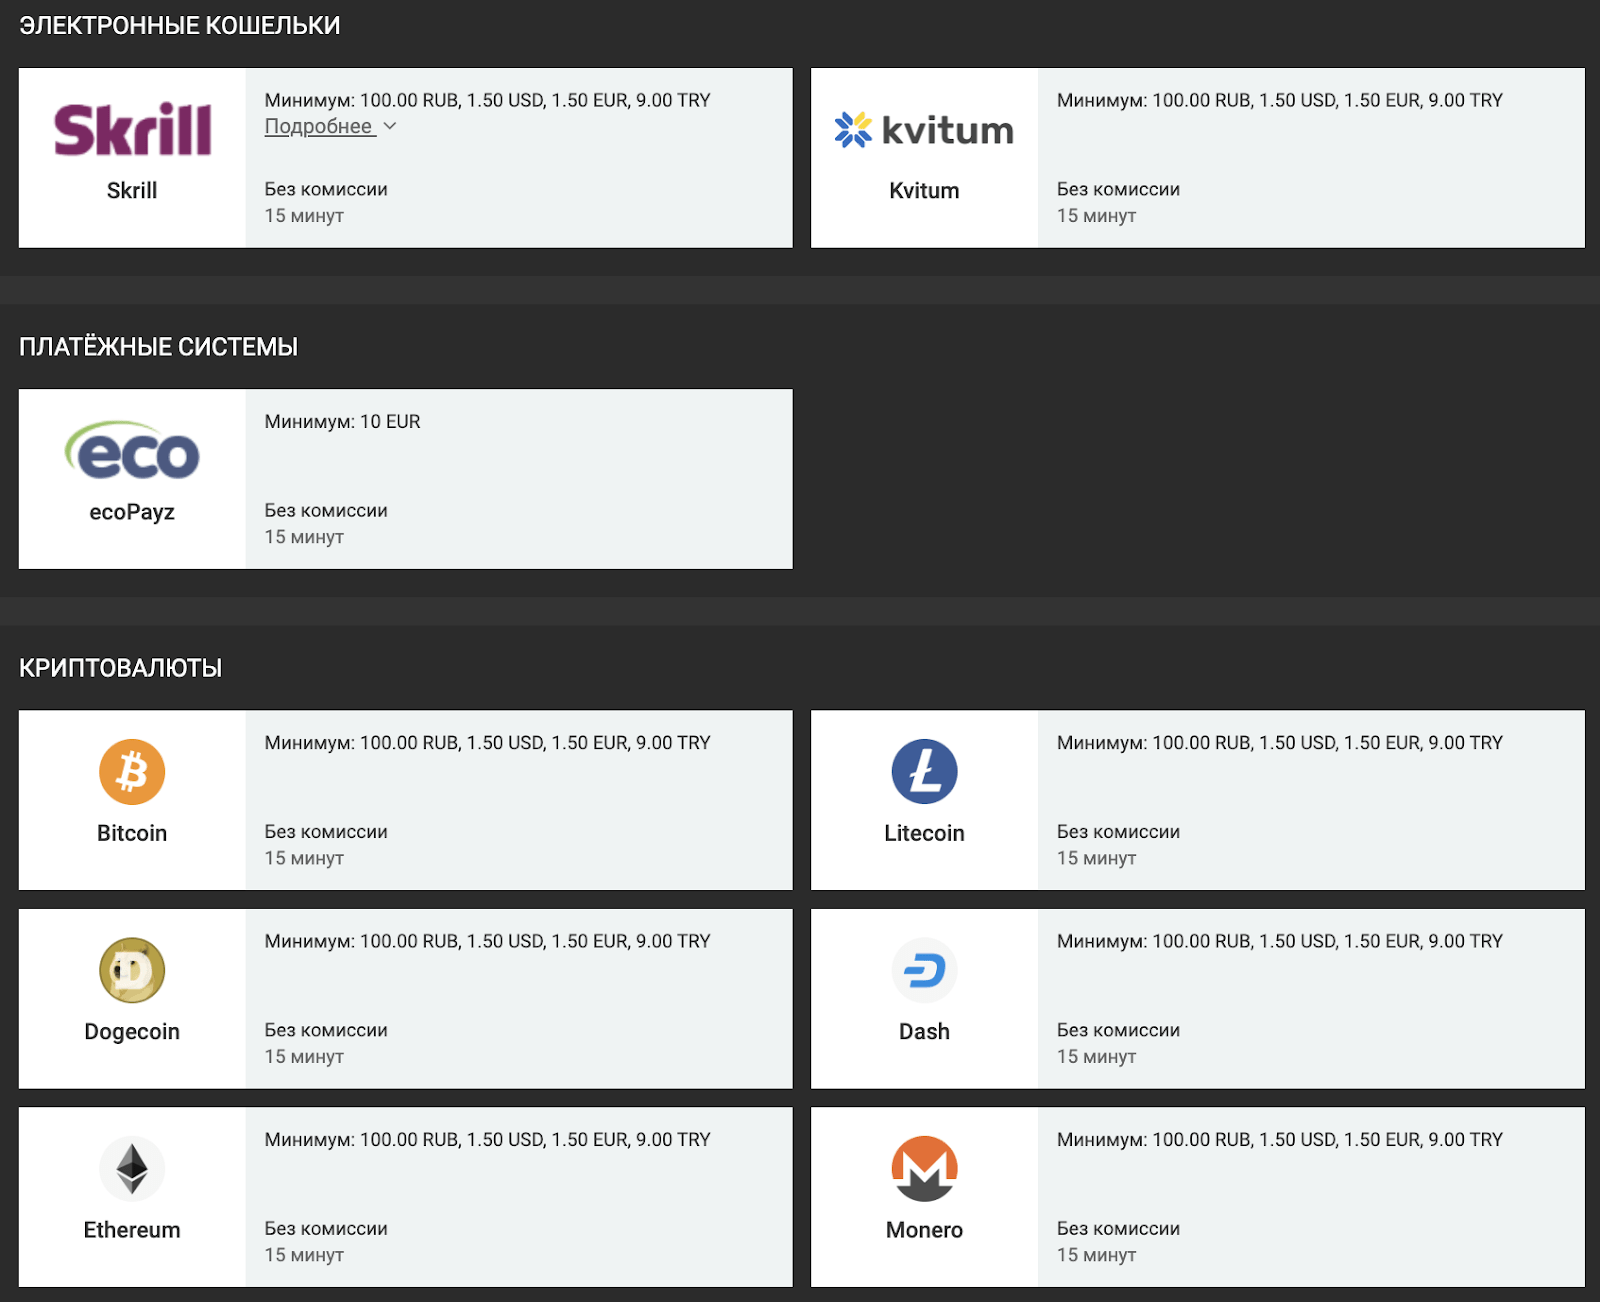Click the Monero label text
The width and height of the screenshot is (1600, 1302).
[x=924, y=1230]
